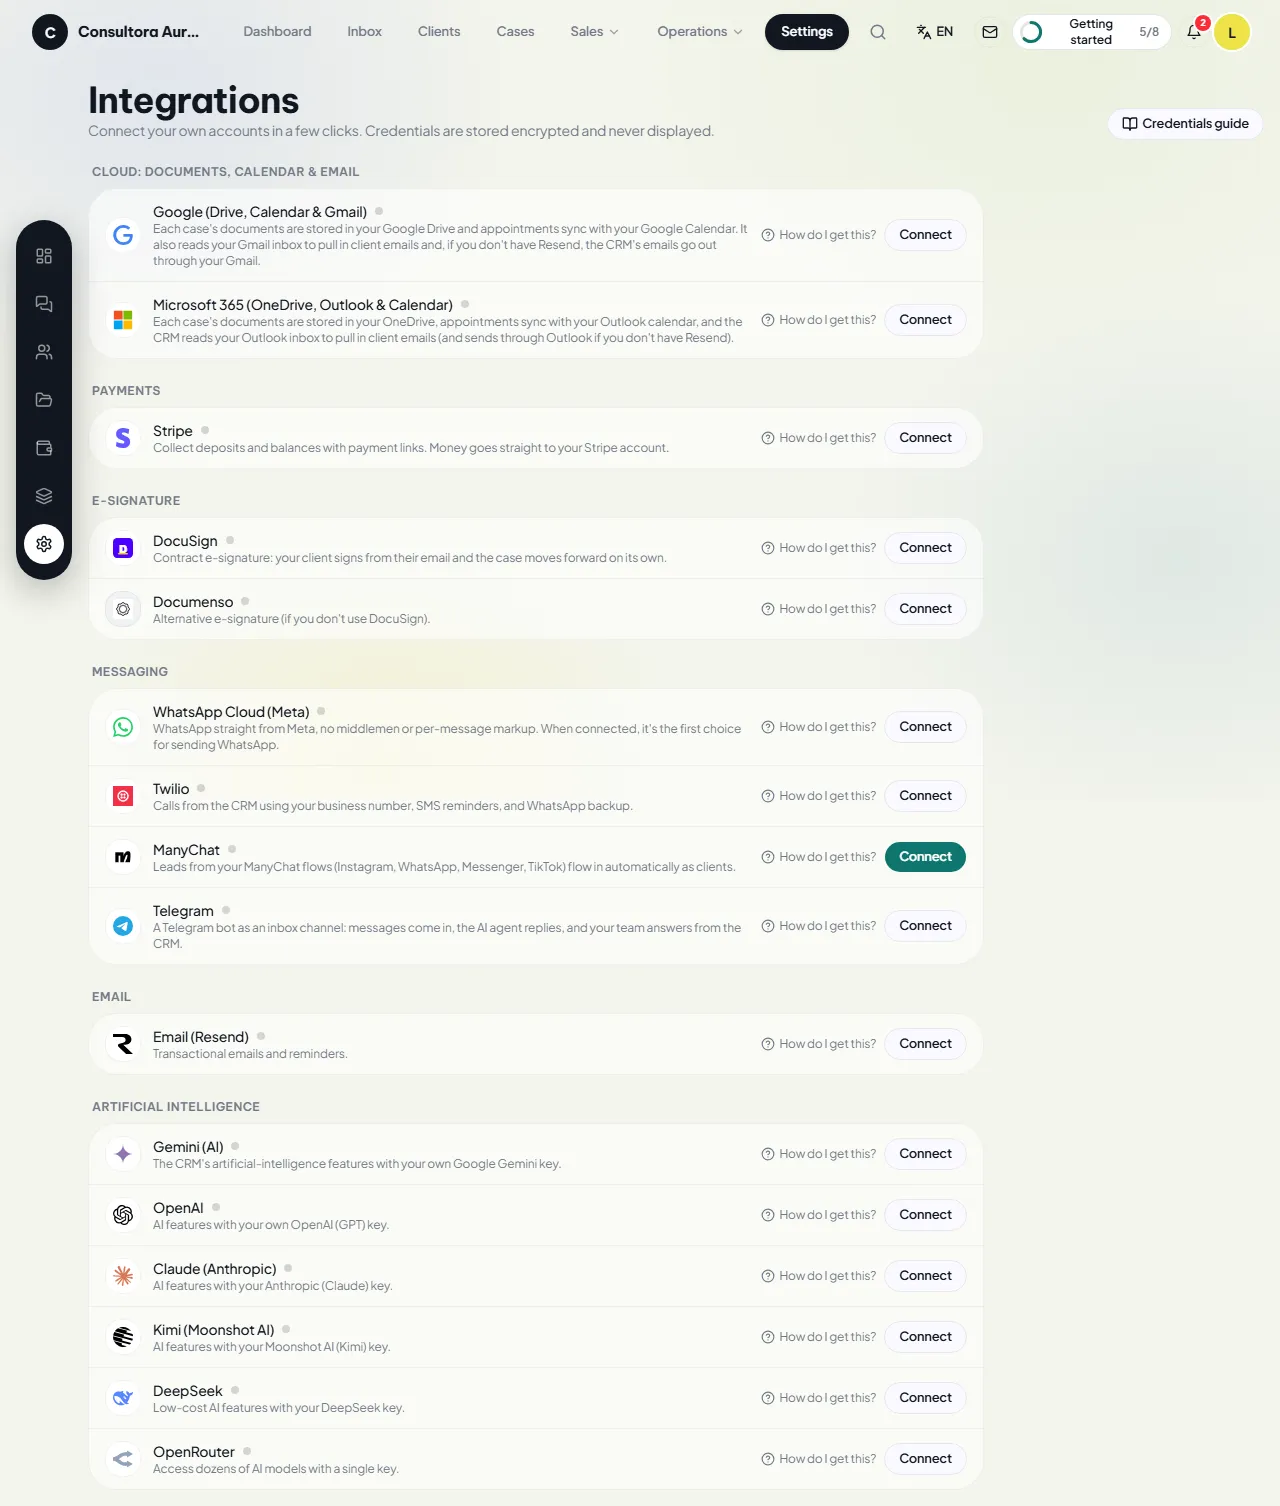Click the Gemini sparkle logo icon
Image resolution: width=1280 pixels, height=1506 pixels.
tap(123, 1154)
